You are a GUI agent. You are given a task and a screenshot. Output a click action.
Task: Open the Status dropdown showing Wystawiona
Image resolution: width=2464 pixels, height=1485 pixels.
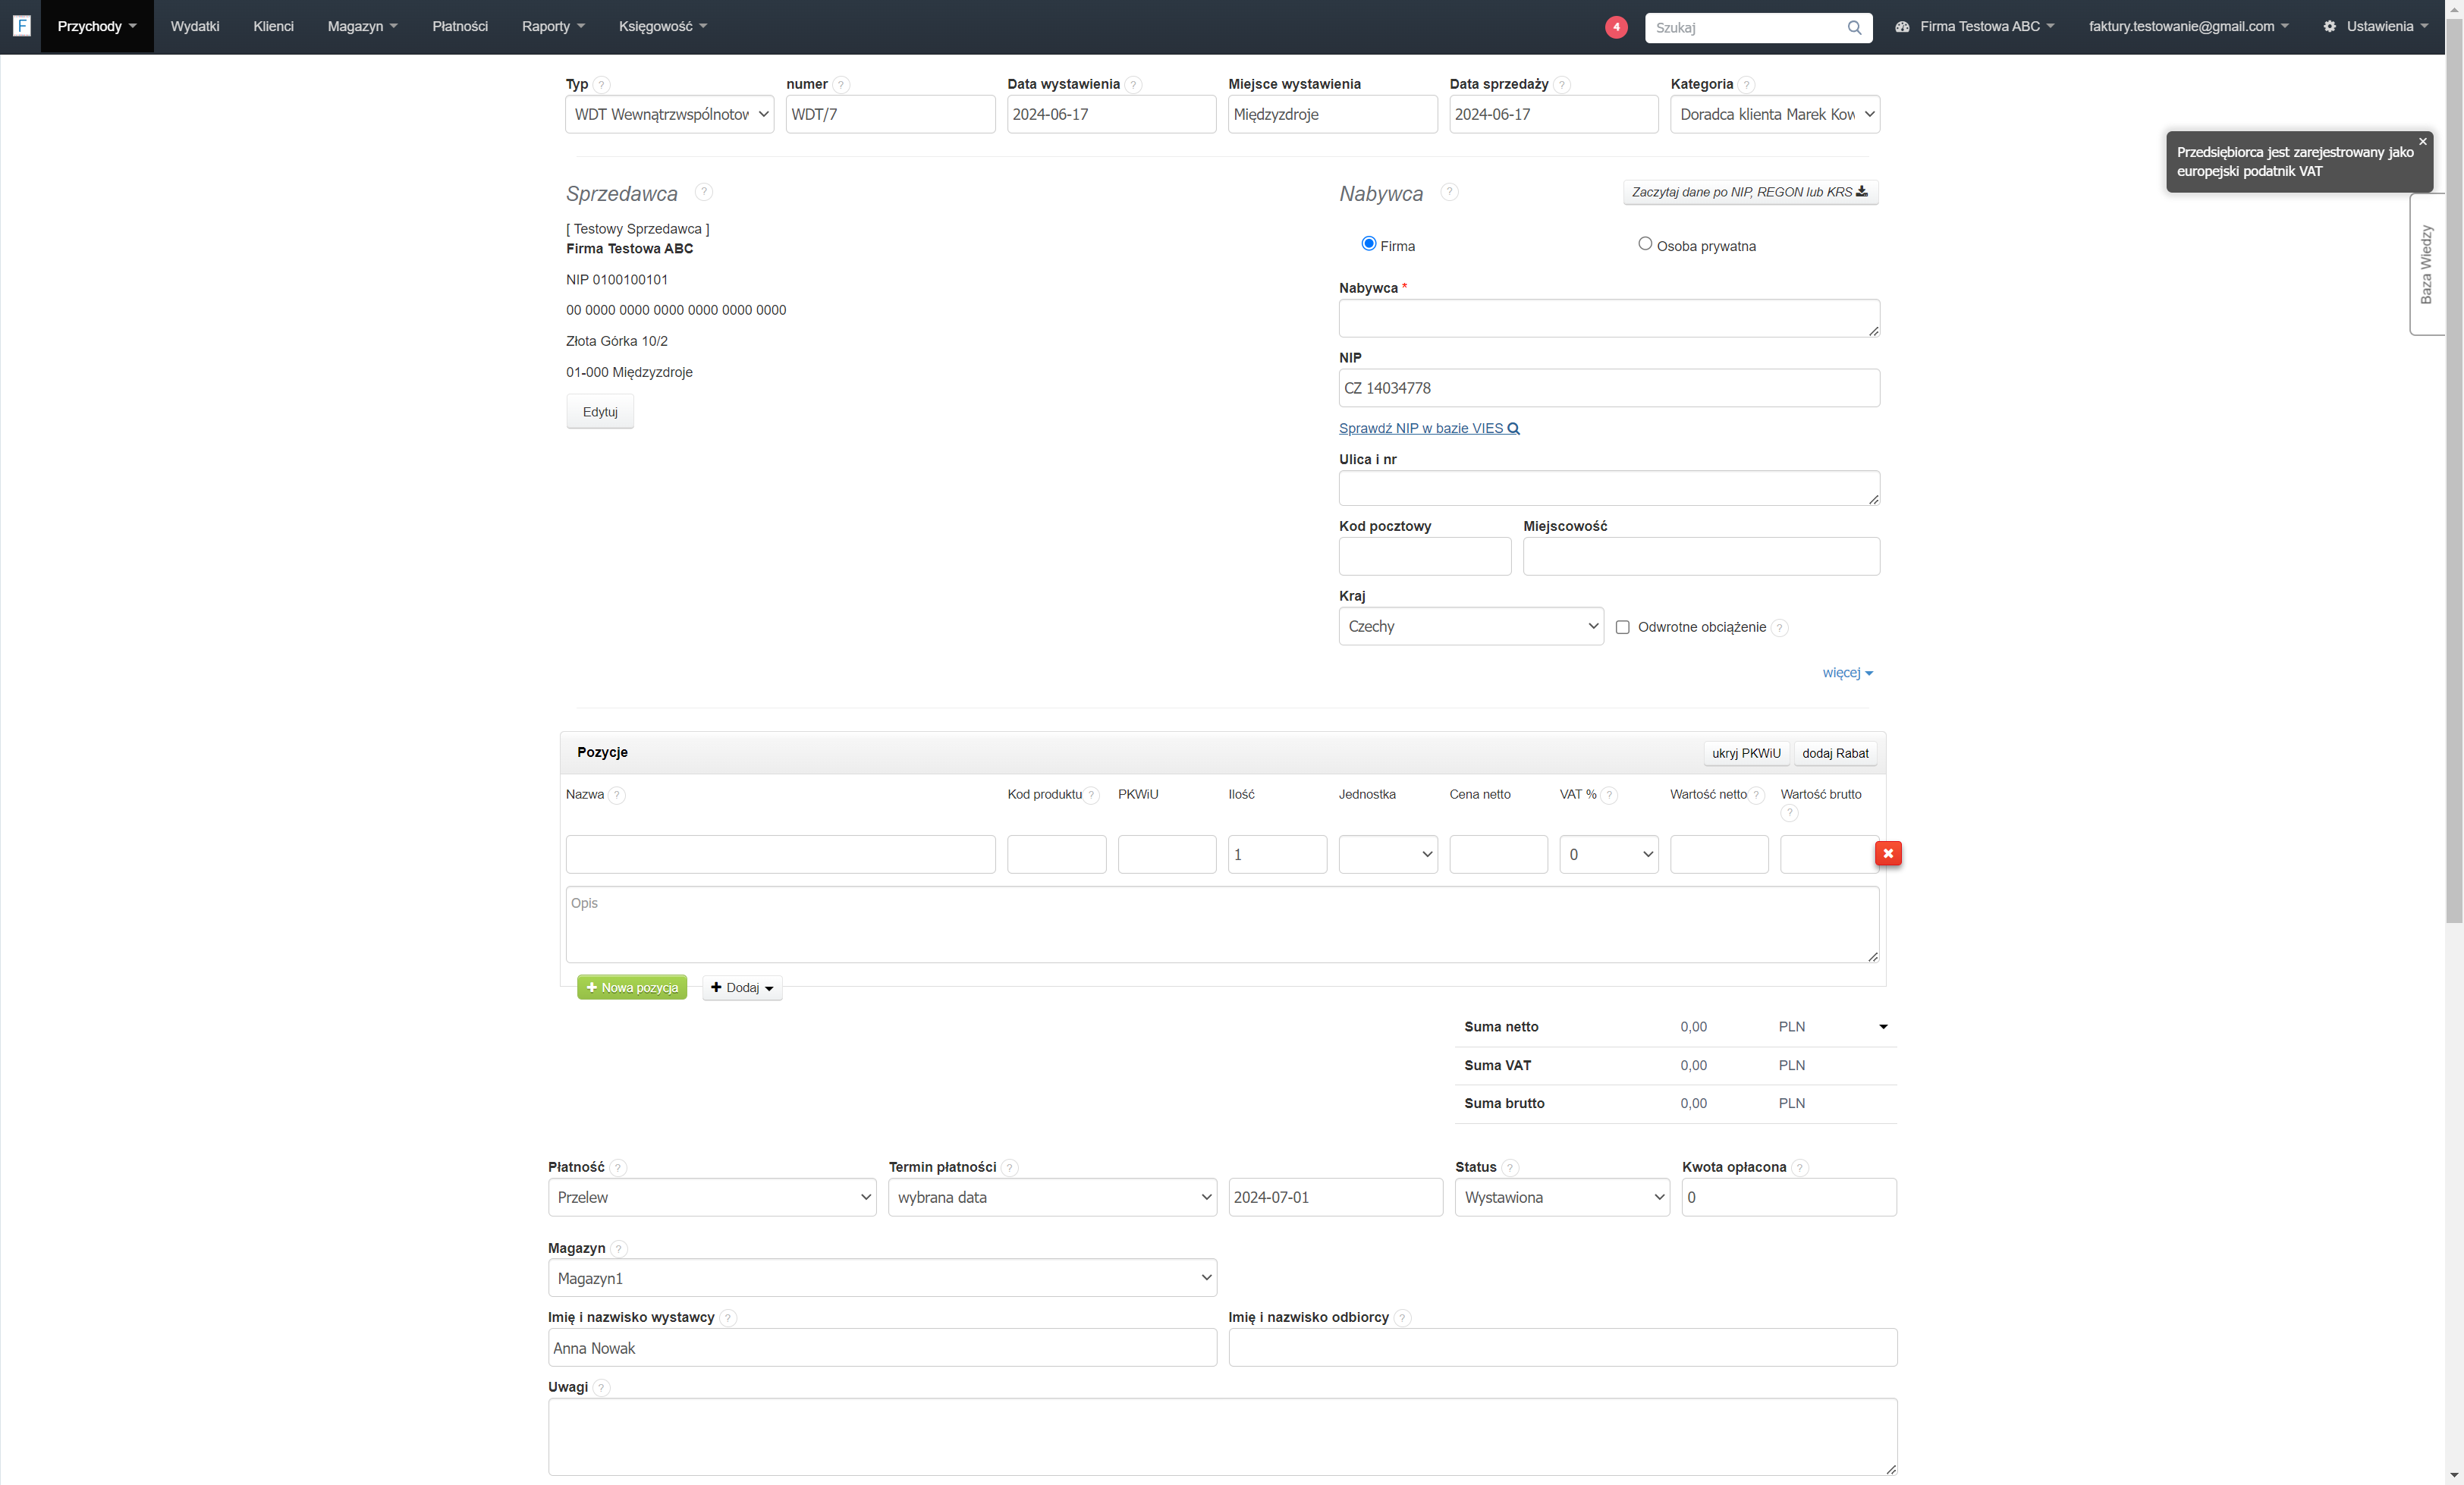point(1562,1197)
